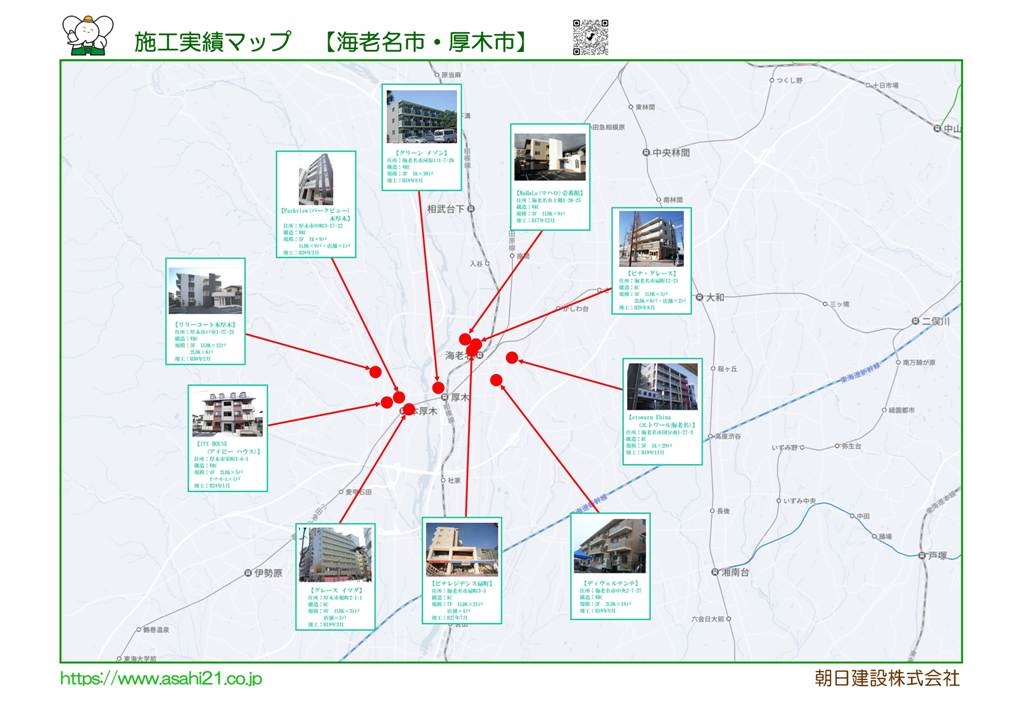1024x724 pixels.
Task: Click the 【グリーン メゾン】 card title
Action: tap(422, 153)
